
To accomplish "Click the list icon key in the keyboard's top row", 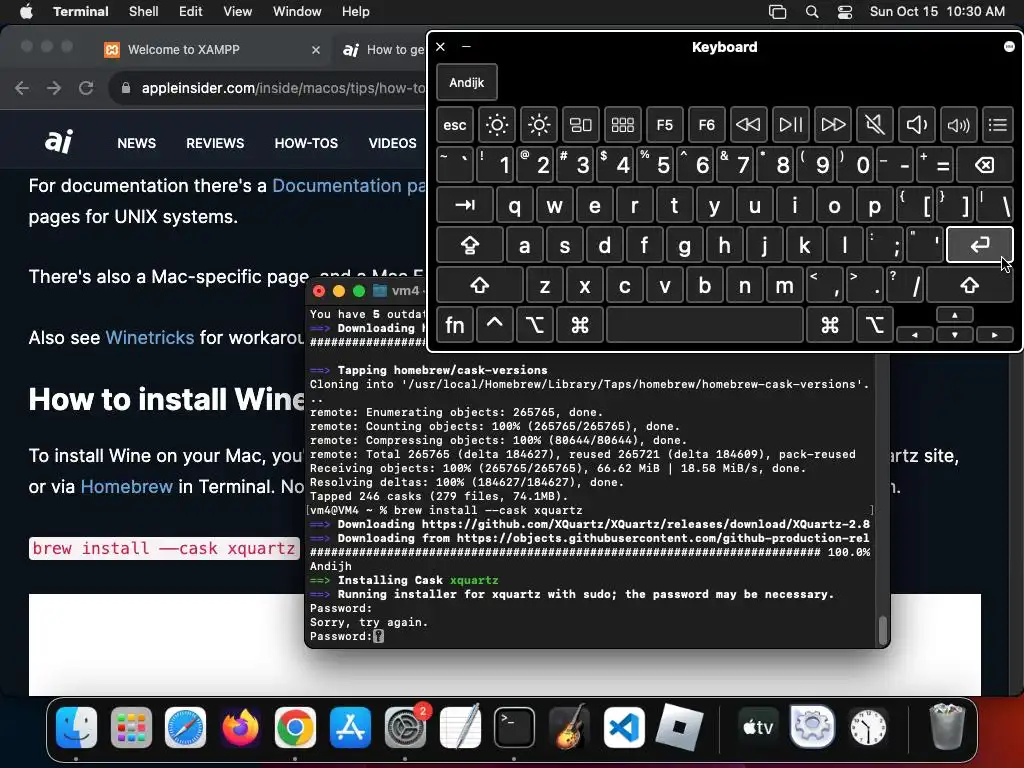I will pos(998,125).
